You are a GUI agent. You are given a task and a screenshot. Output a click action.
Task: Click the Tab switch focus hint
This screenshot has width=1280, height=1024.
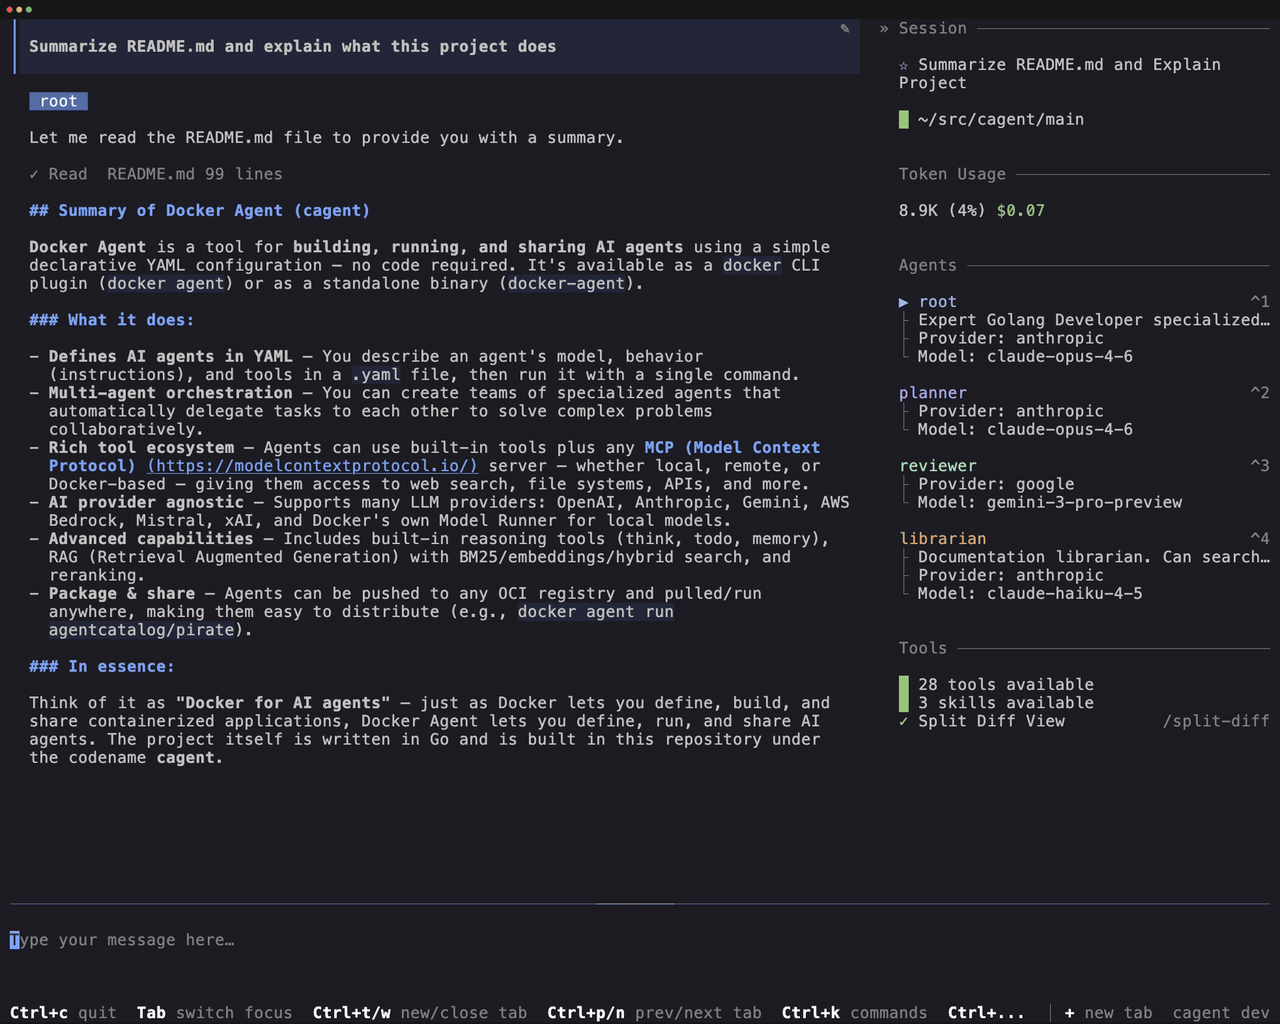click(x=215, y=1013)
